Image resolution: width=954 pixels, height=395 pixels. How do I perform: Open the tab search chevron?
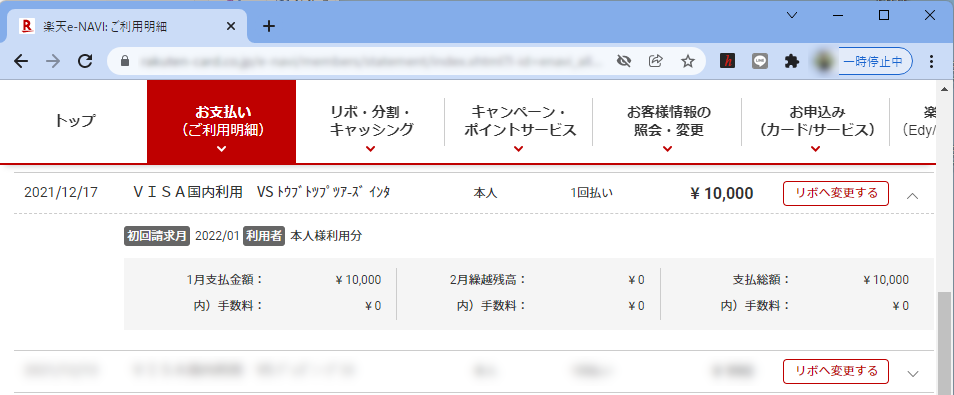point(792,15)
